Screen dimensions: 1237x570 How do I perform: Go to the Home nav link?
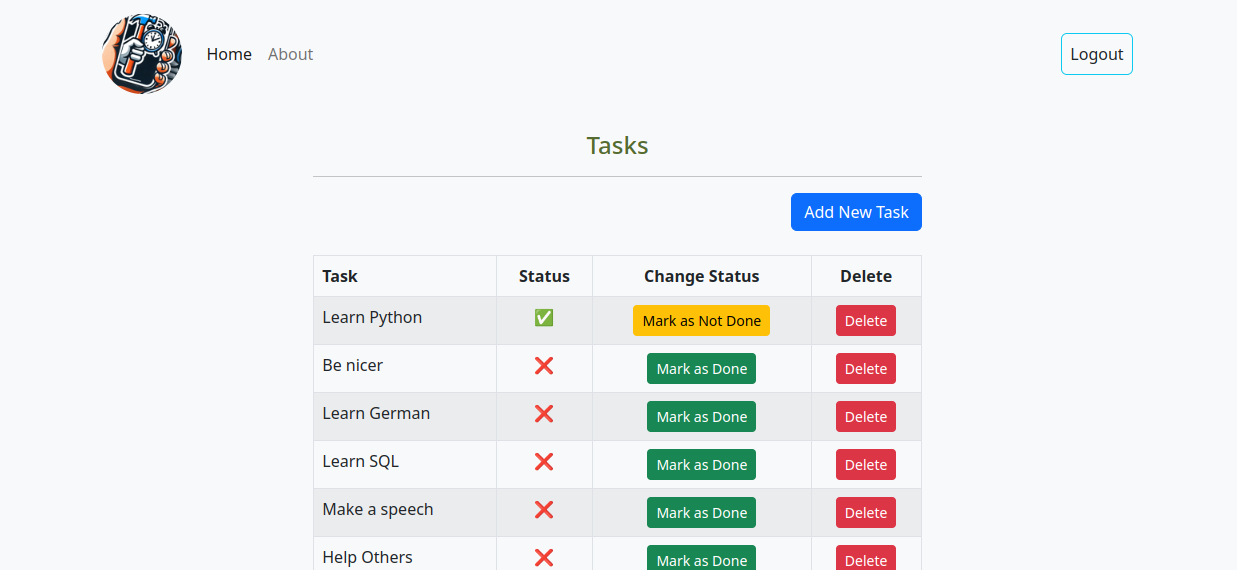[x=229, y=54]
